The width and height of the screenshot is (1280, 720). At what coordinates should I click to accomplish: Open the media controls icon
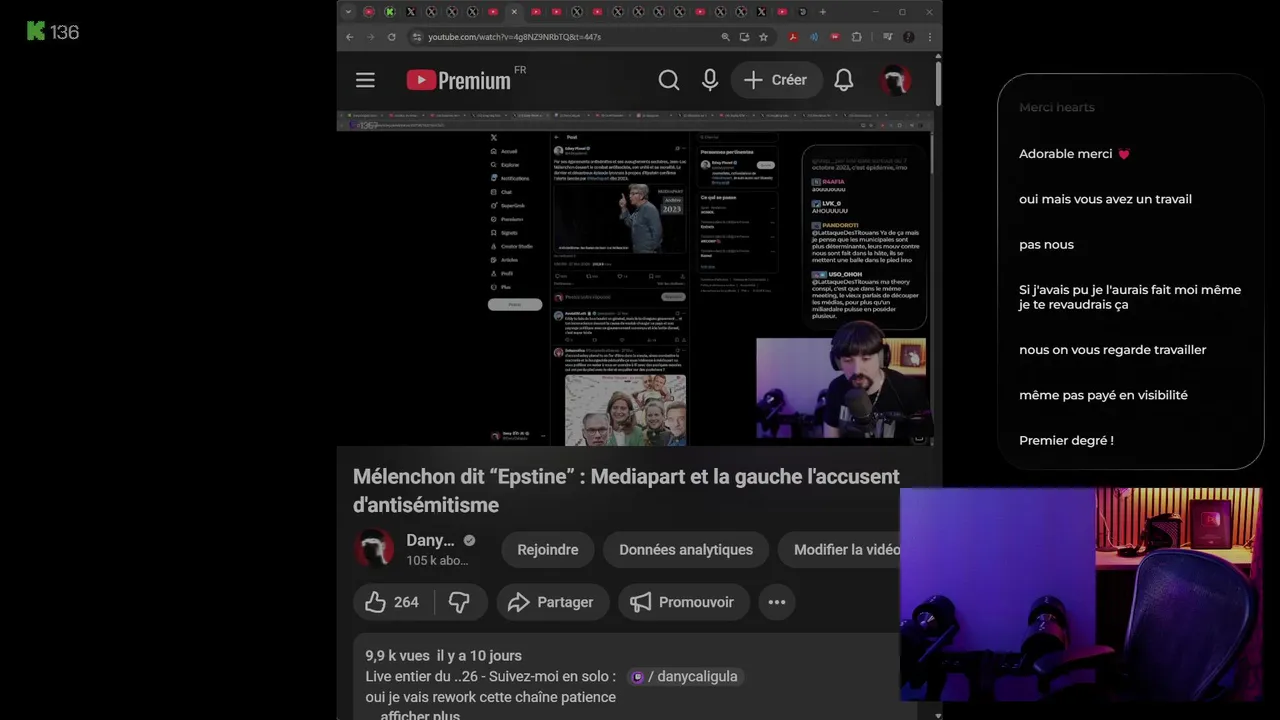888,37
